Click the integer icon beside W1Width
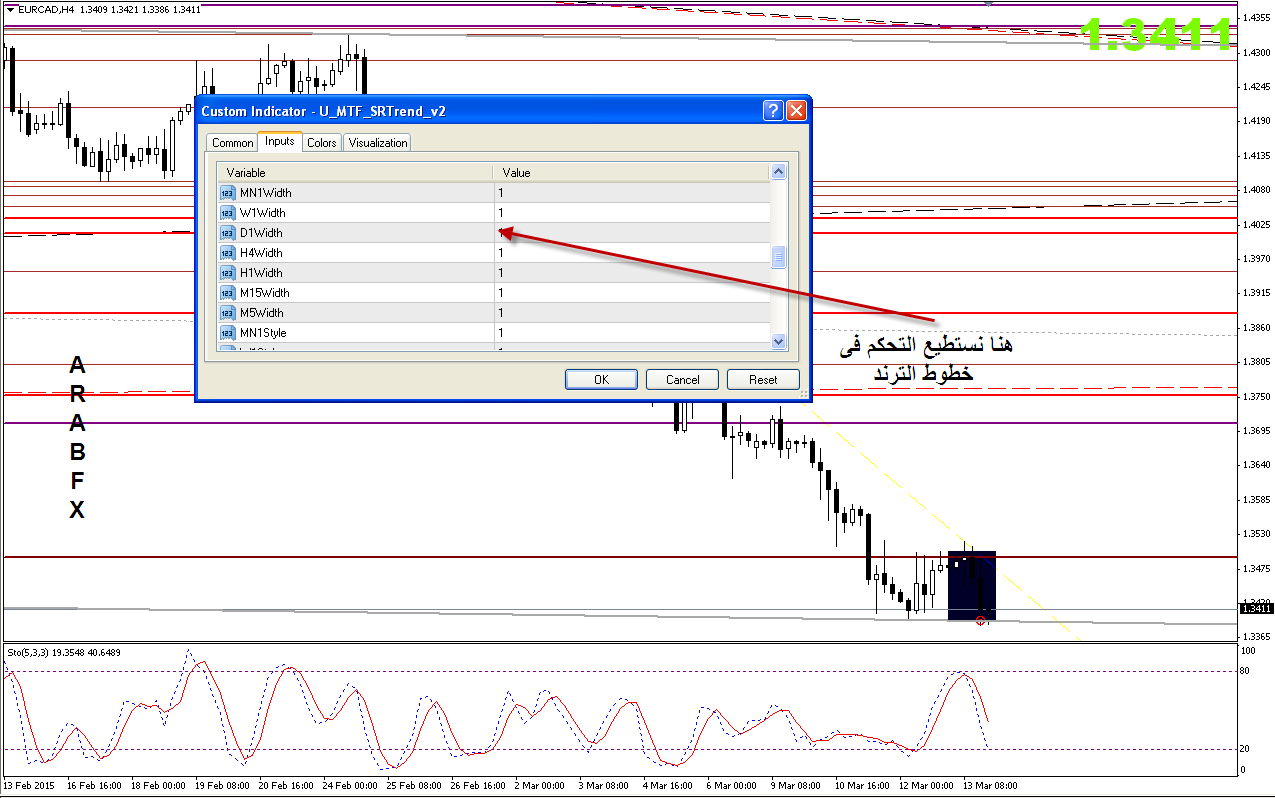The width and height of the screenshot is (1275, 798). point(226,212)
